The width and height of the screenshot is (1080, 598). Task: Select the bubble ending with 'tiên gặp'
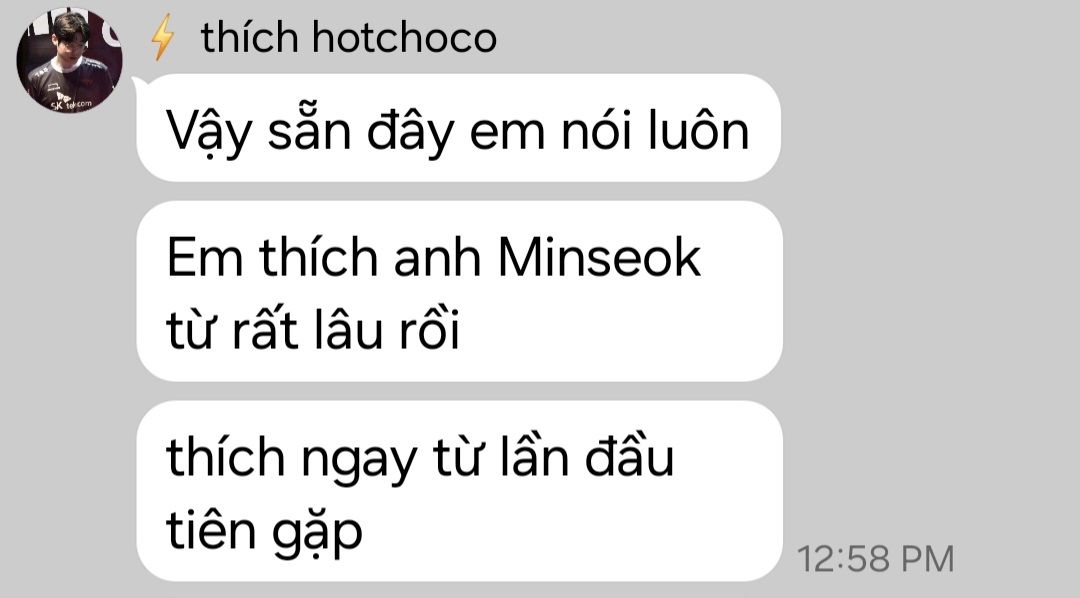coord(459,491)
